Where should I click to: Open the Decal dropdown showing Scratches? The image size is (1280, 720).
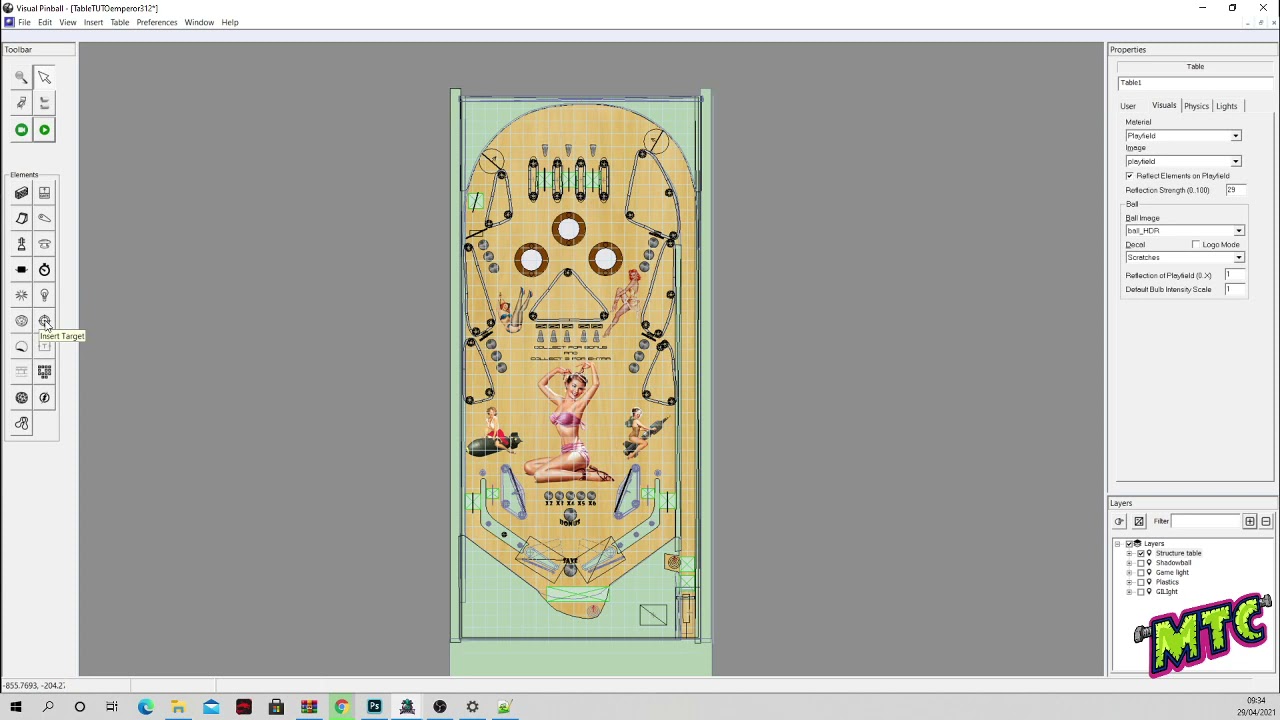[1185, 258]
